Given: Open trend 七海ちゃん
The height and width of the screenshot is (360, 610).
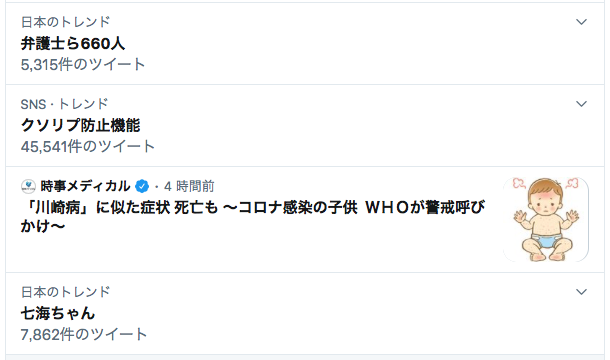Looking at the screenshot, I should click(x=58, y=313).
